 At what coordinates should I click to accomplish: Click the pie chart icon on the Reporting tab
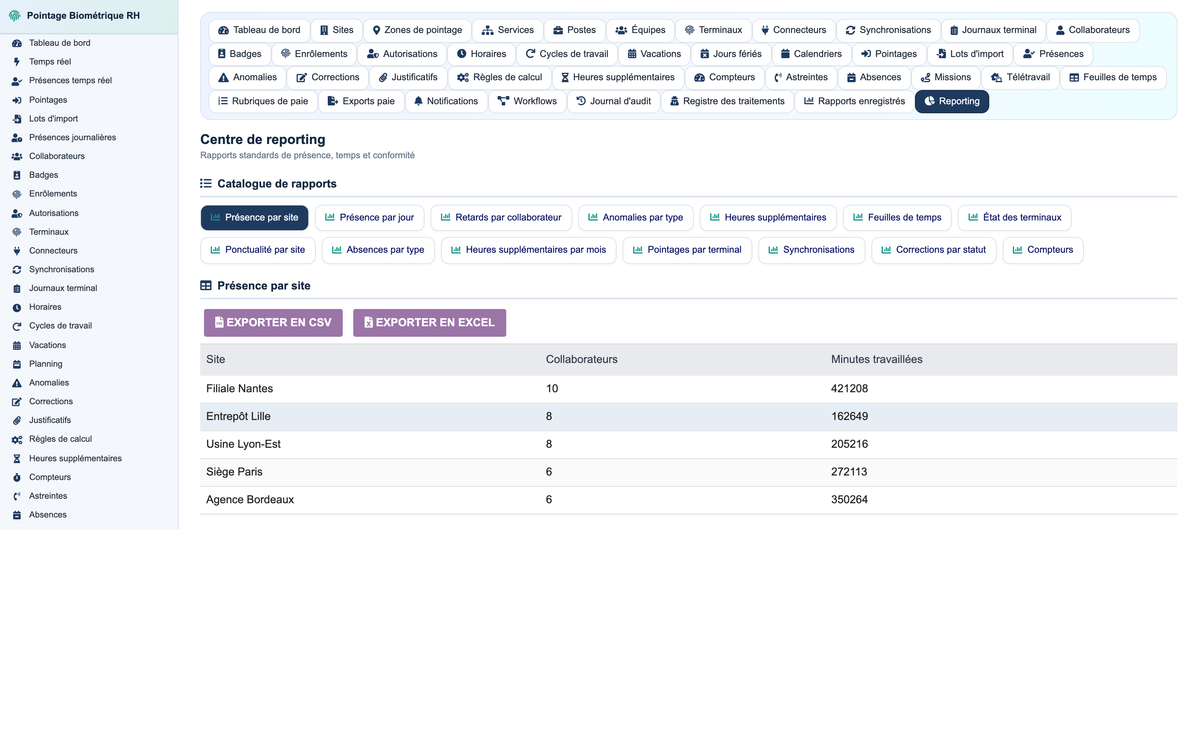(x=930, y=101)
